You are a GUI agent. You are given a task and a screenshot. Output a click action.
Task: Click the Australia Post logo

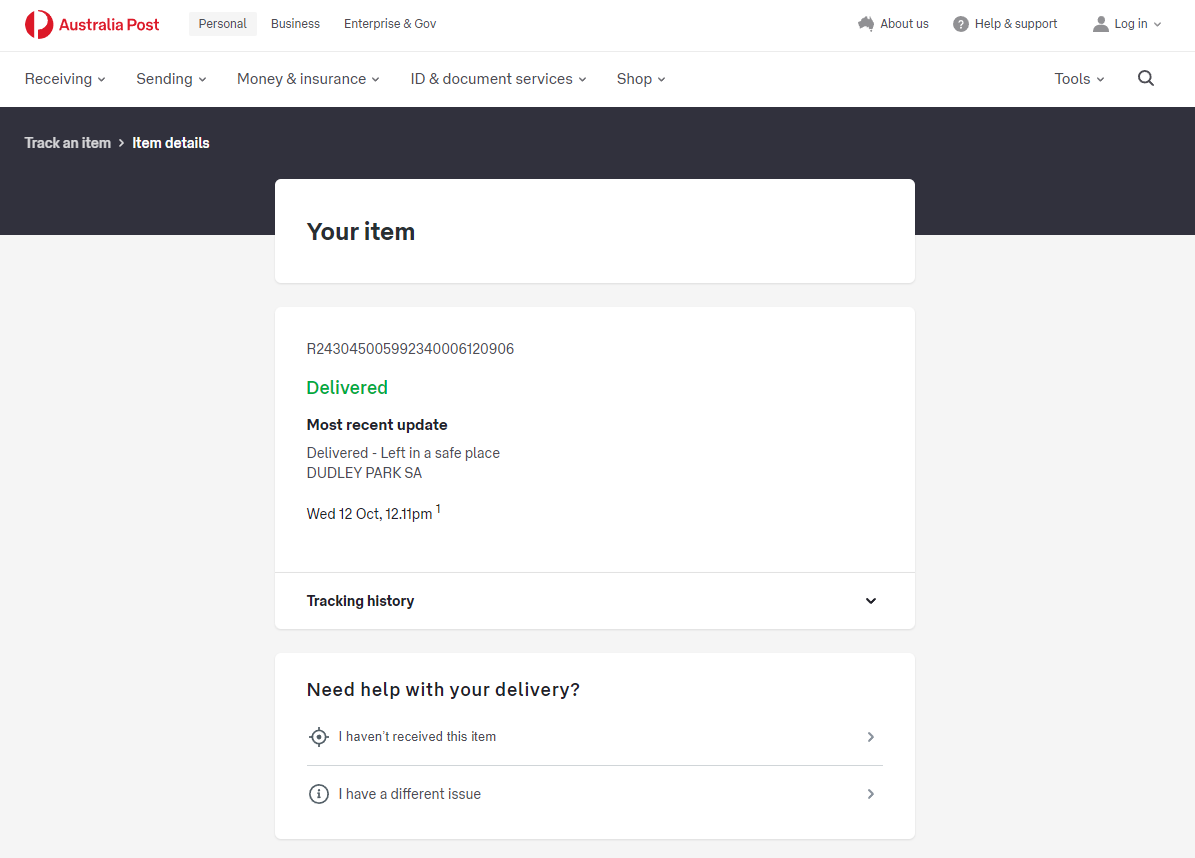92,24
